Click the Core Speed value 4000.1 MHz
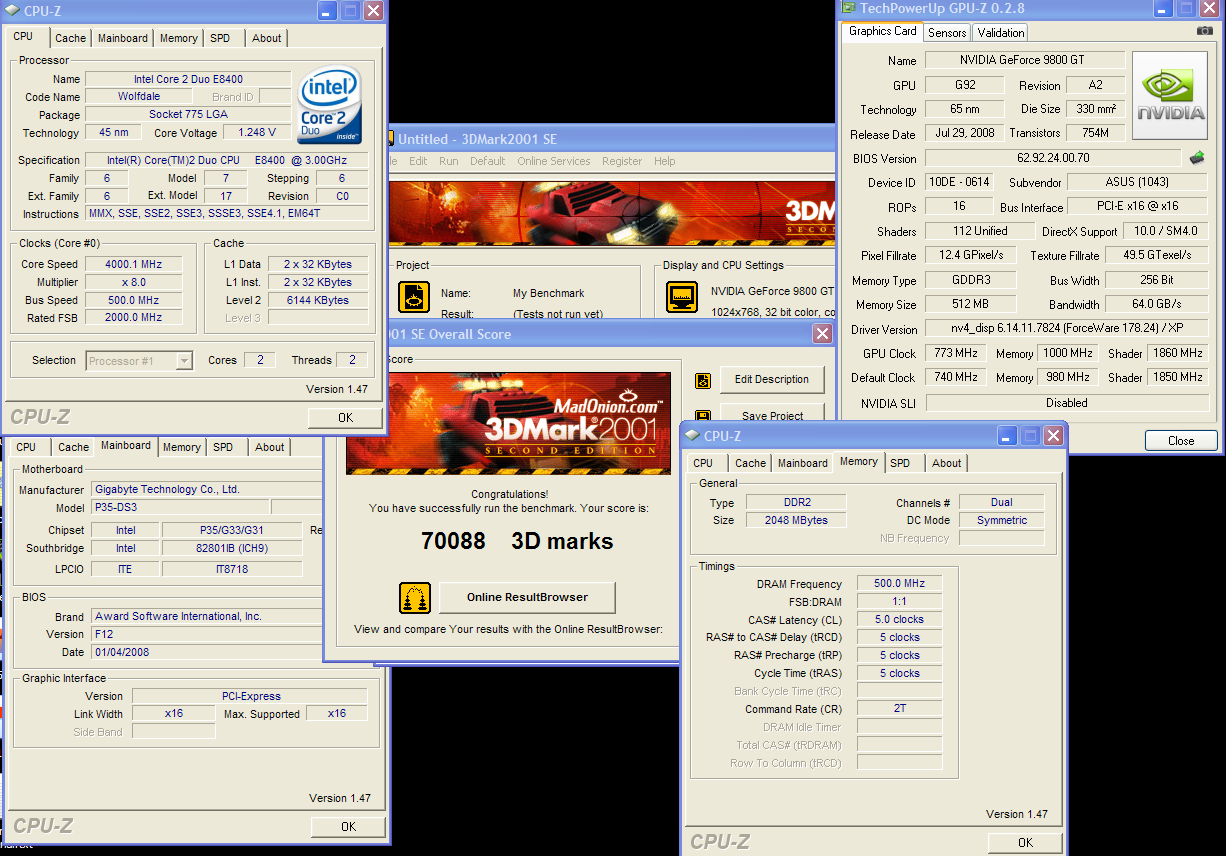Image resolution: width=1227 pixels, height=856 pixels. [x=133, y=265]
